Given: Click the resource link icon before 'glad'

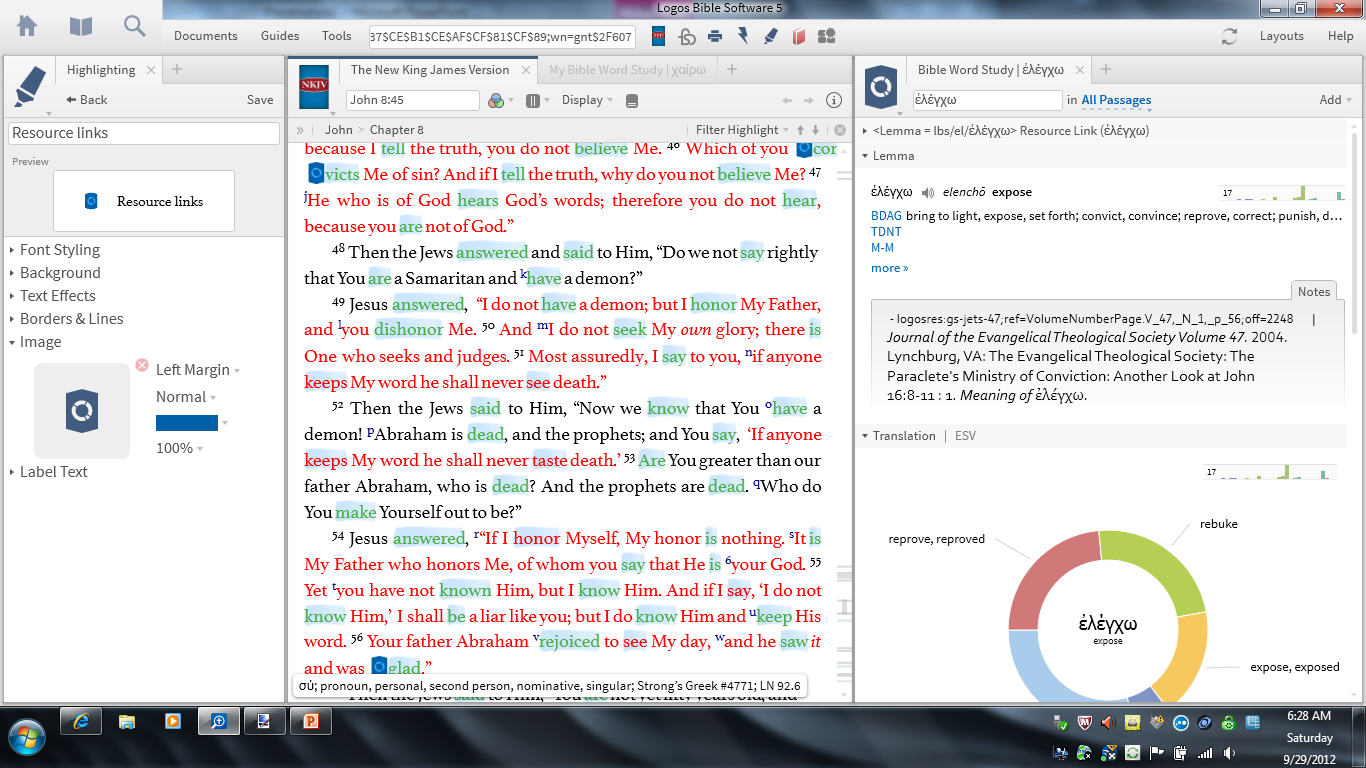Looking at the screenshot, I should pos(379,665).
